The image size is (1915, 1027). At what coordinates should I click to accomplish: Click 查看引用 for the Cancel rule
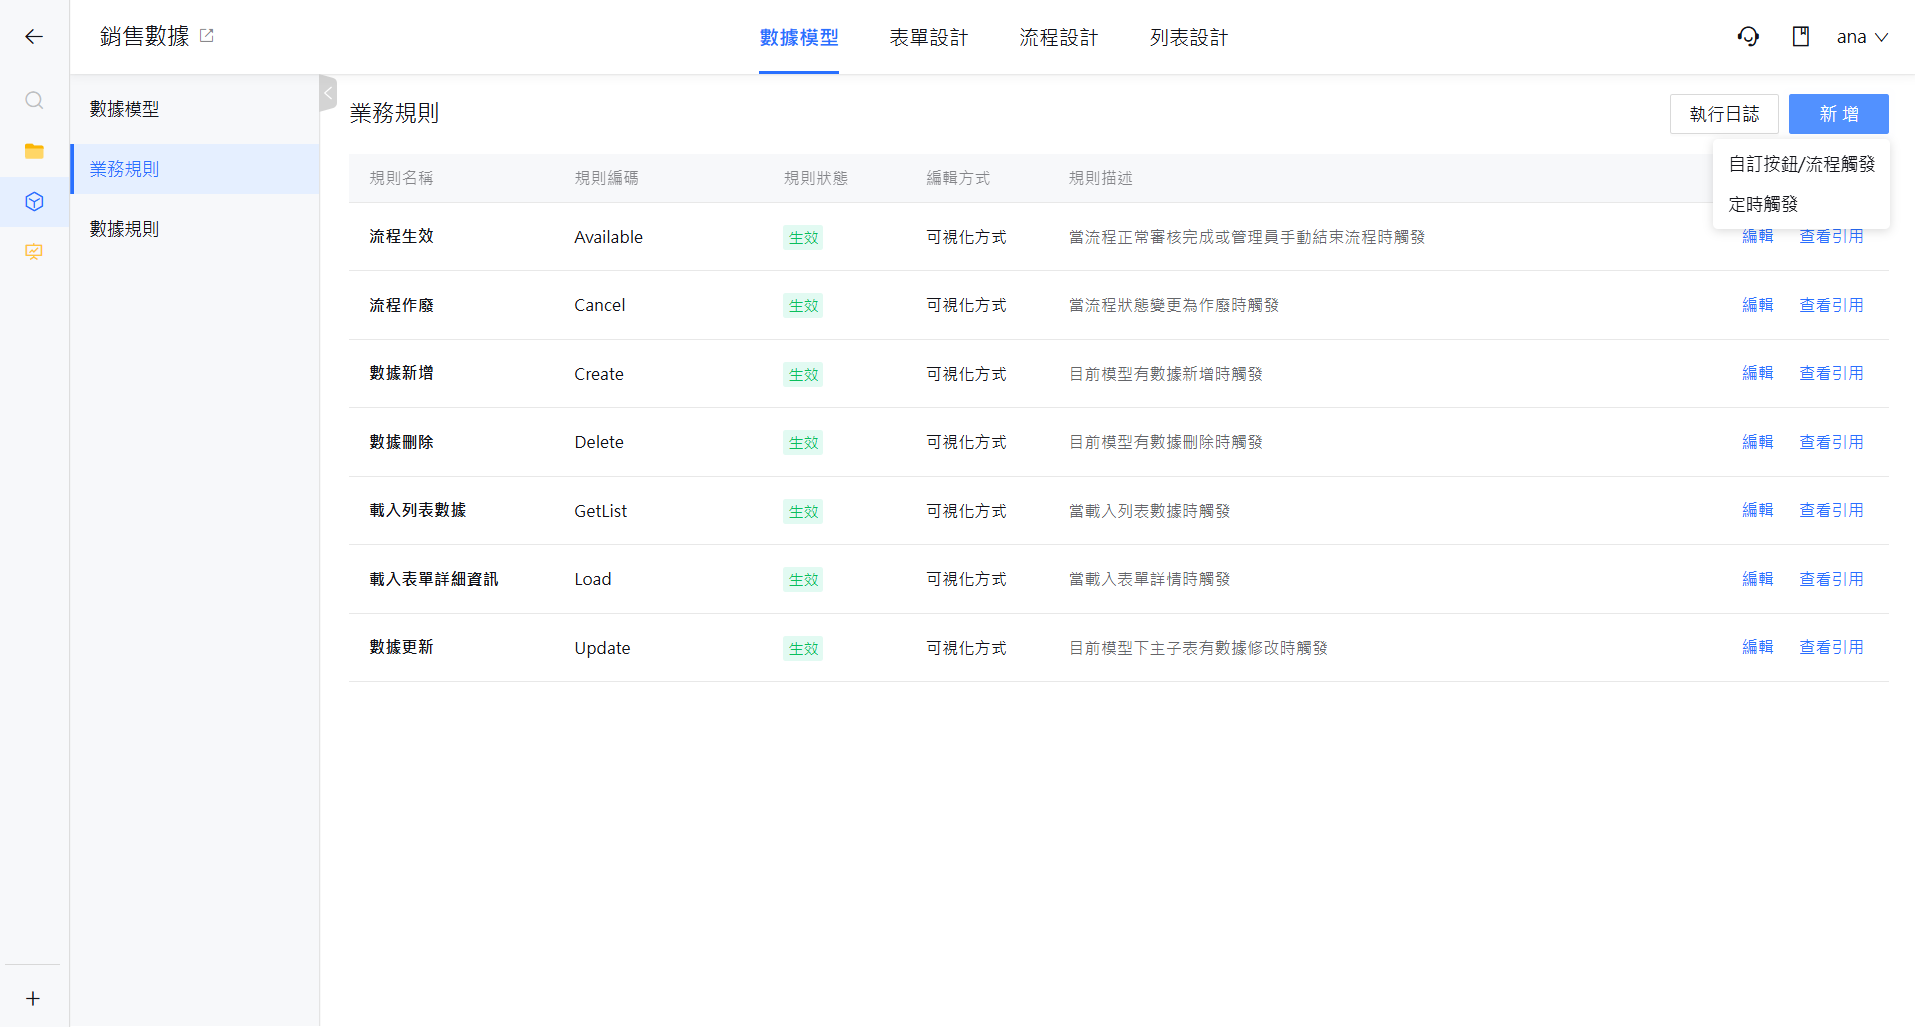1832,305
